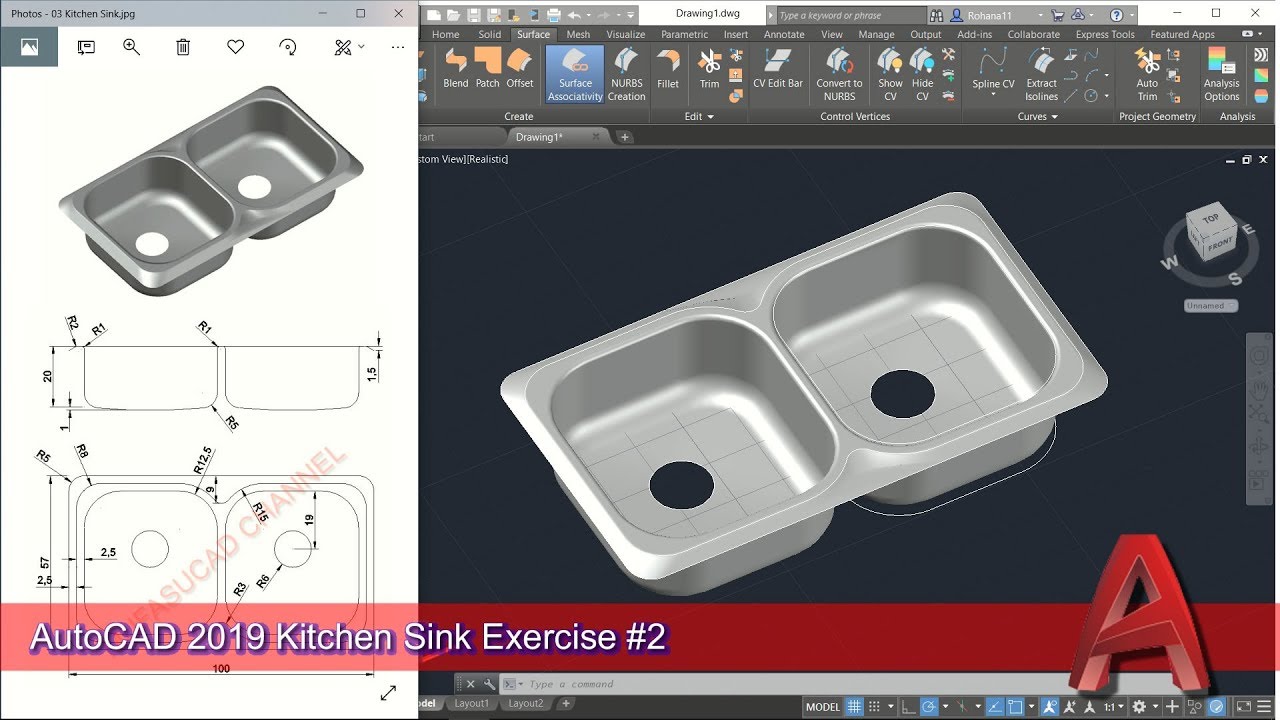Toggle 2D object snap in status bar
1280x720 pixels.
point(1015,707)
